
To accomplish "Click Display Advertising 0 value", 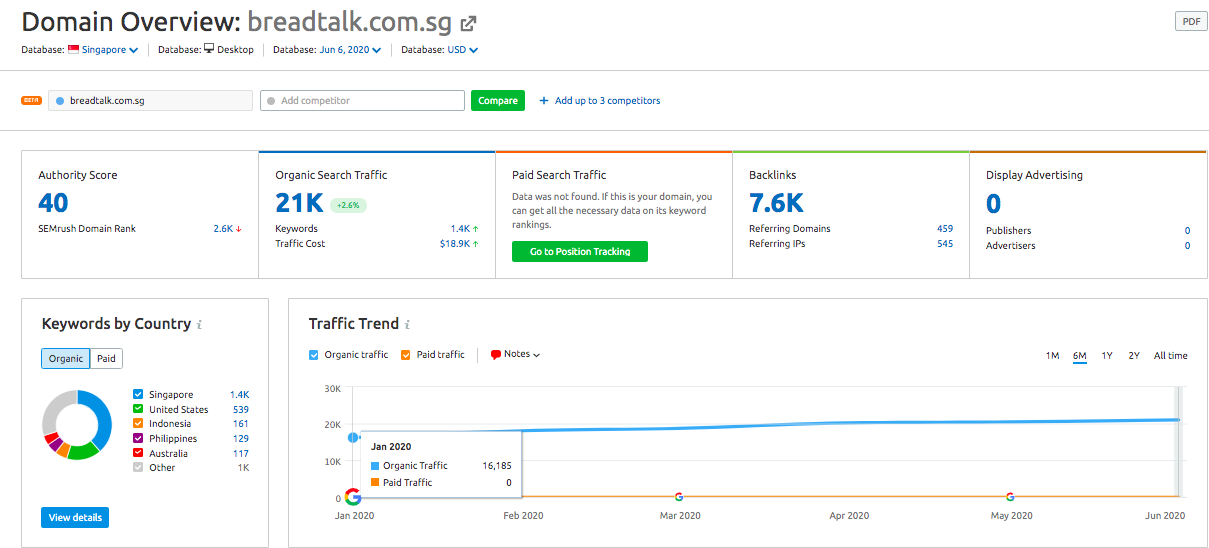I will (x=993, y=204).
